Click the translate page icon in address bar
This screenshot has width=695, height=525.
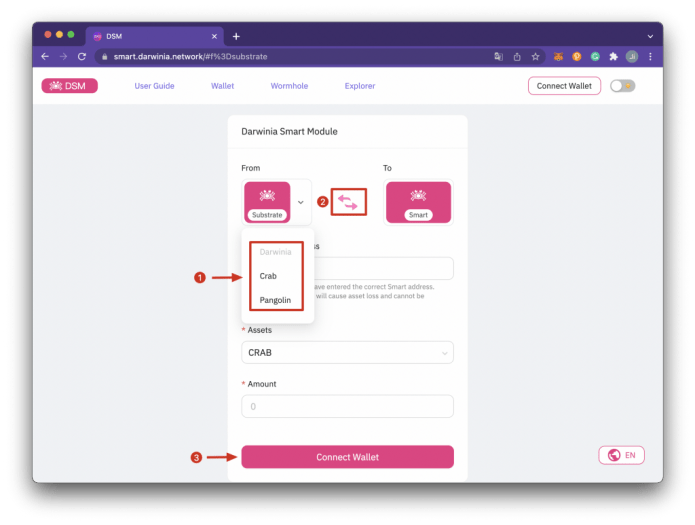click(x=499, y=56)
